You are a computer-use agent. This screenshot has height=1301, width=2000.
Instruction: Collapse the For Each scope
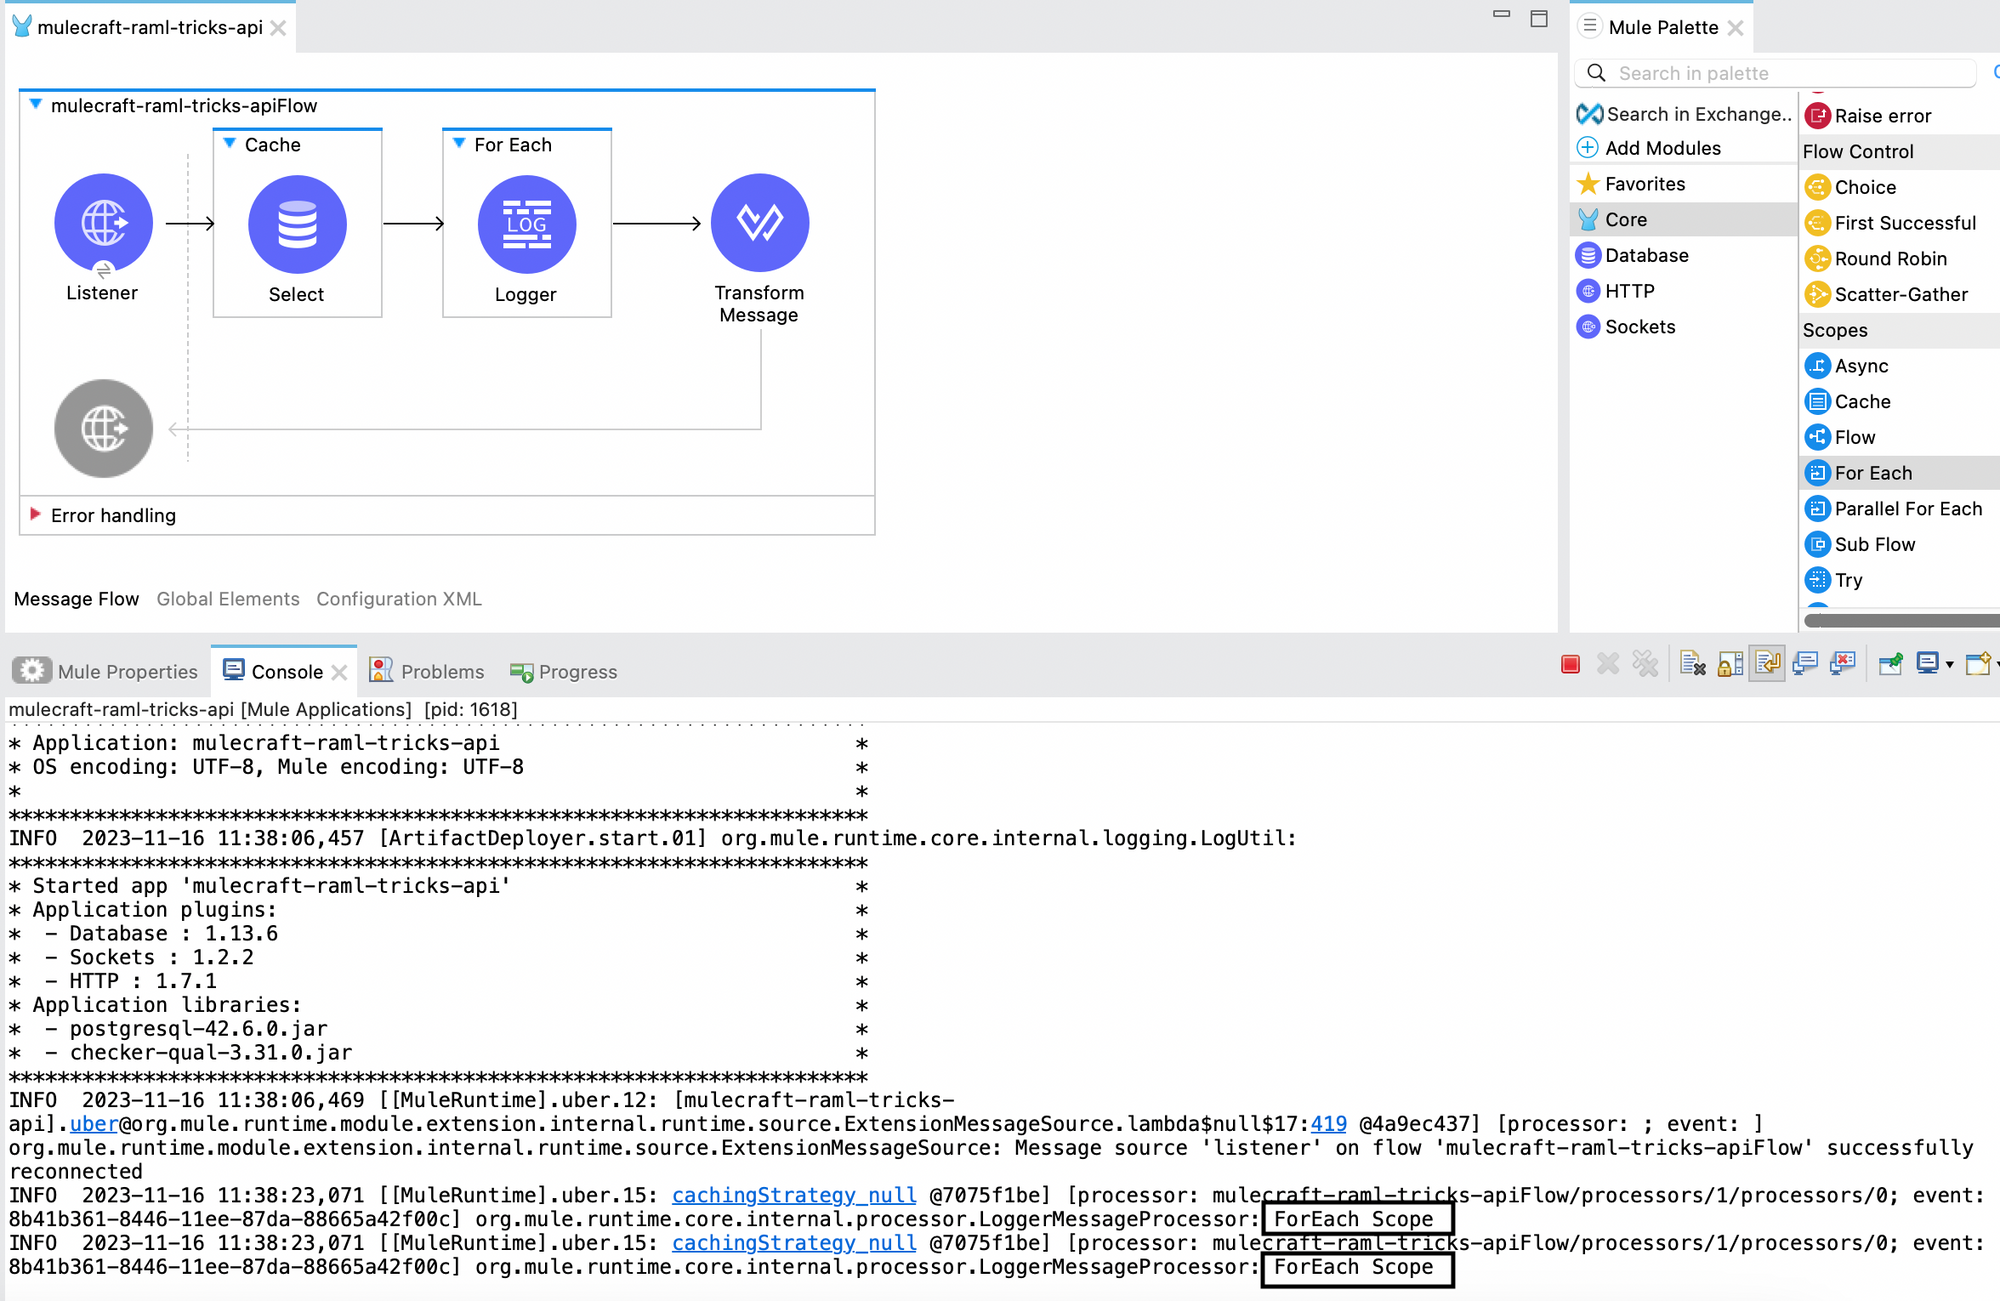click(459, 144)
